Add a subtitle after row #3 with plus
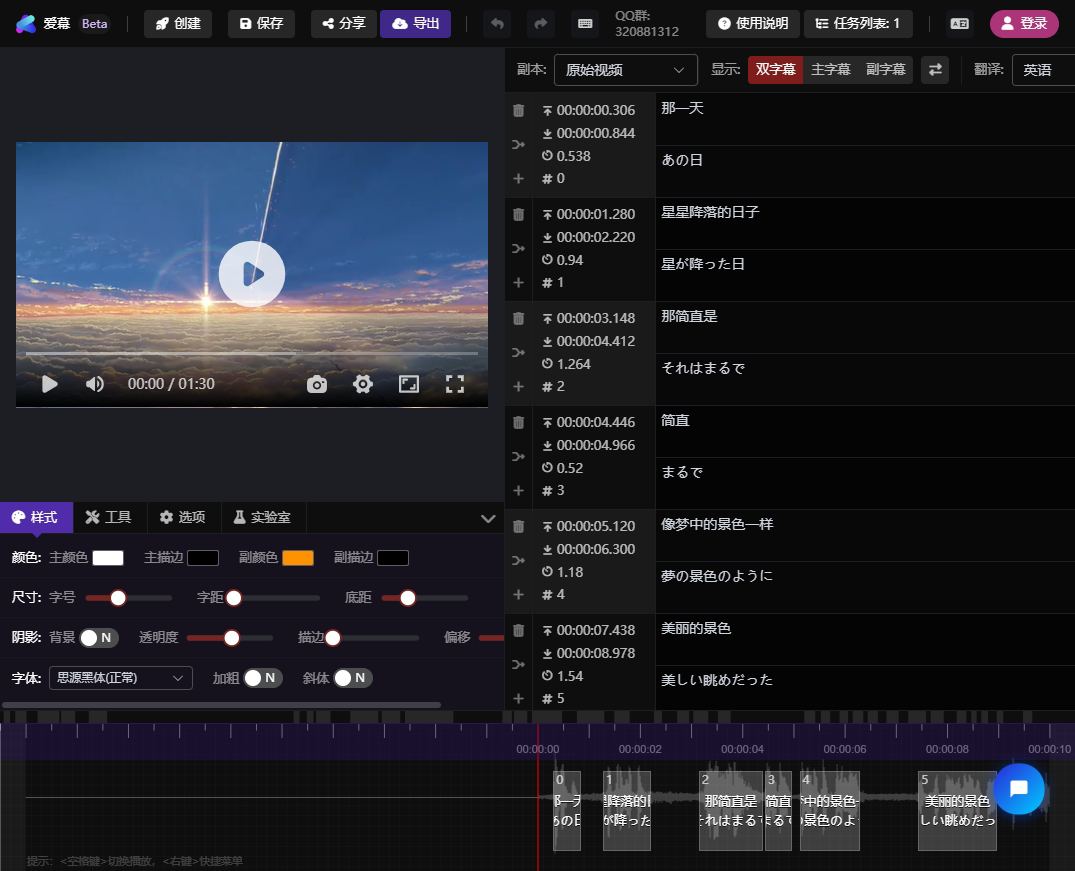 [x=518, y=490]
